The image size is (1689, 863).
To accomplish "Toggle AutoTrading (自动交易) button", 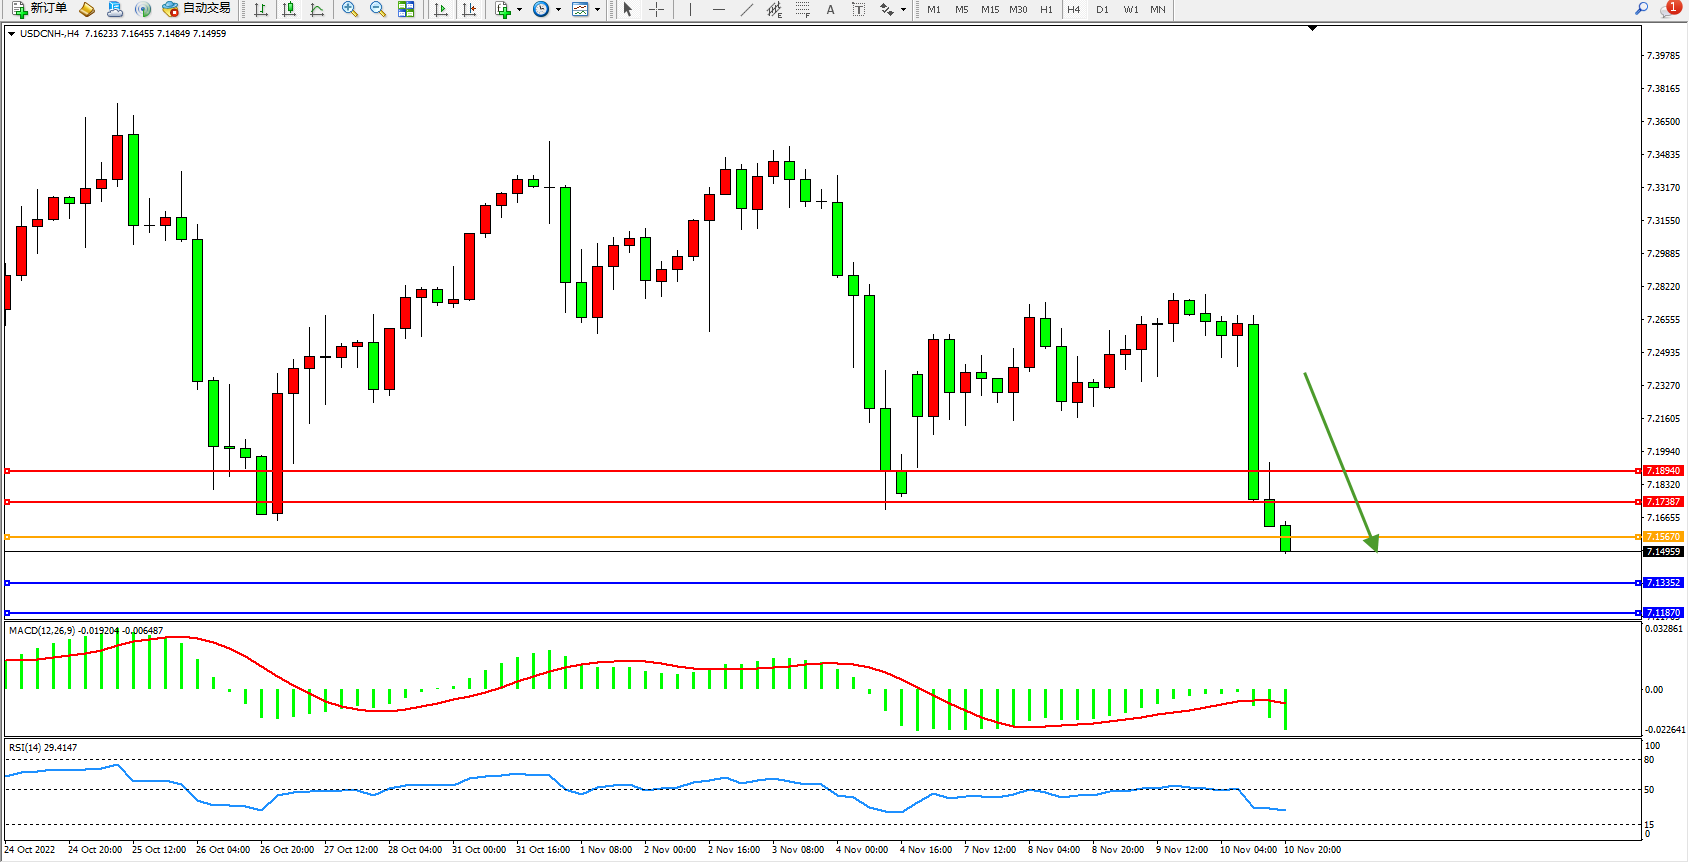I will pos(197,9).
